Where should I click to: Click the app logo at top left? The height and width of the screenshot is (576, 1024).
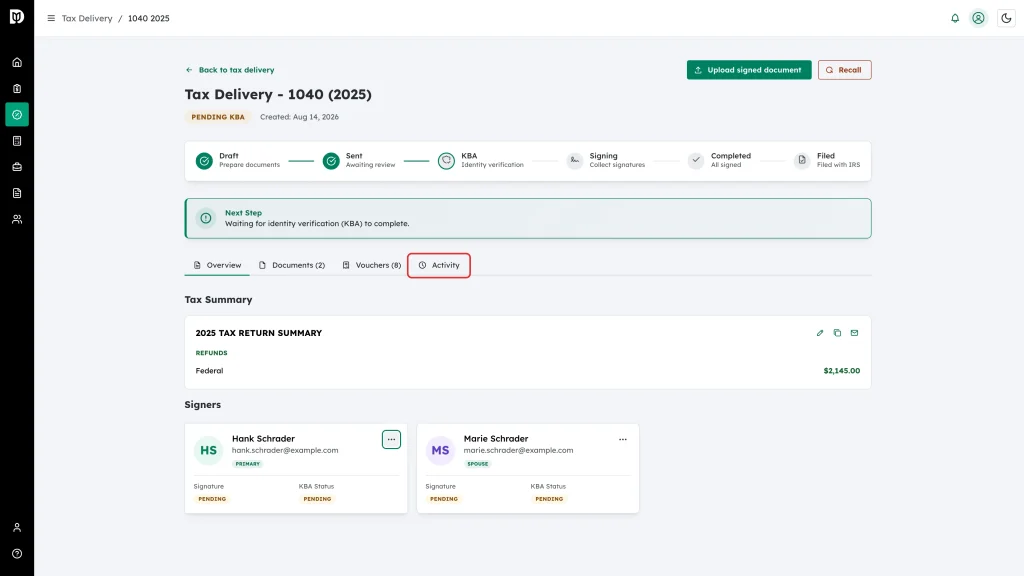[17, 16]
